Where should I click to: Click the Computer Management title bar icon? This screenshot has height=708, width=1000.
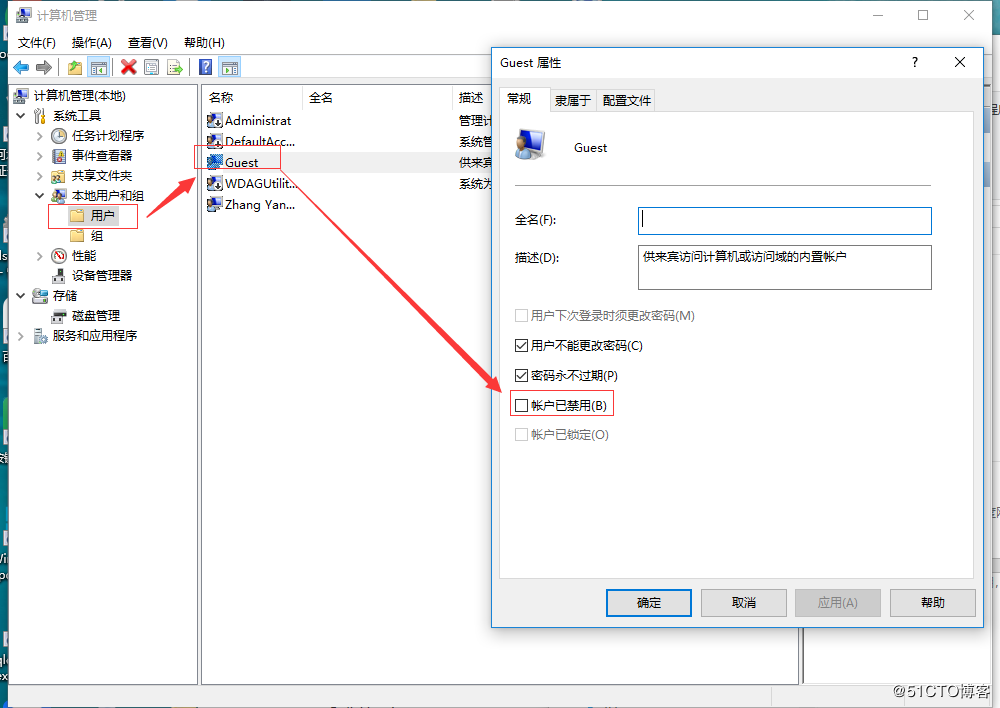tap(24, 15)
